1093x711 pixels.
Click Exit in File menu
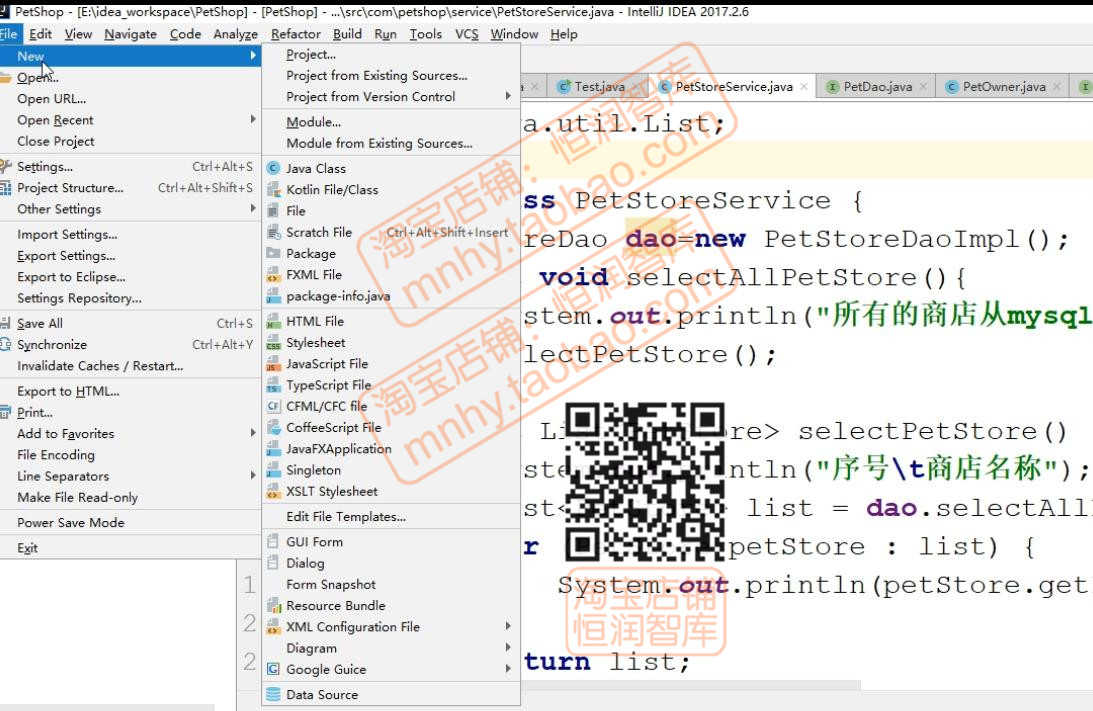click(27, 548)
